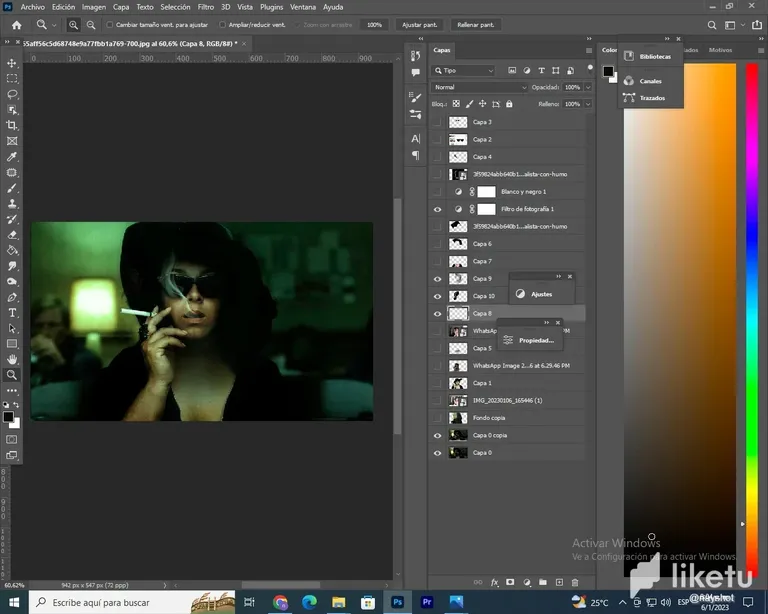Open the Canales panel button

[x=643, y=81]
